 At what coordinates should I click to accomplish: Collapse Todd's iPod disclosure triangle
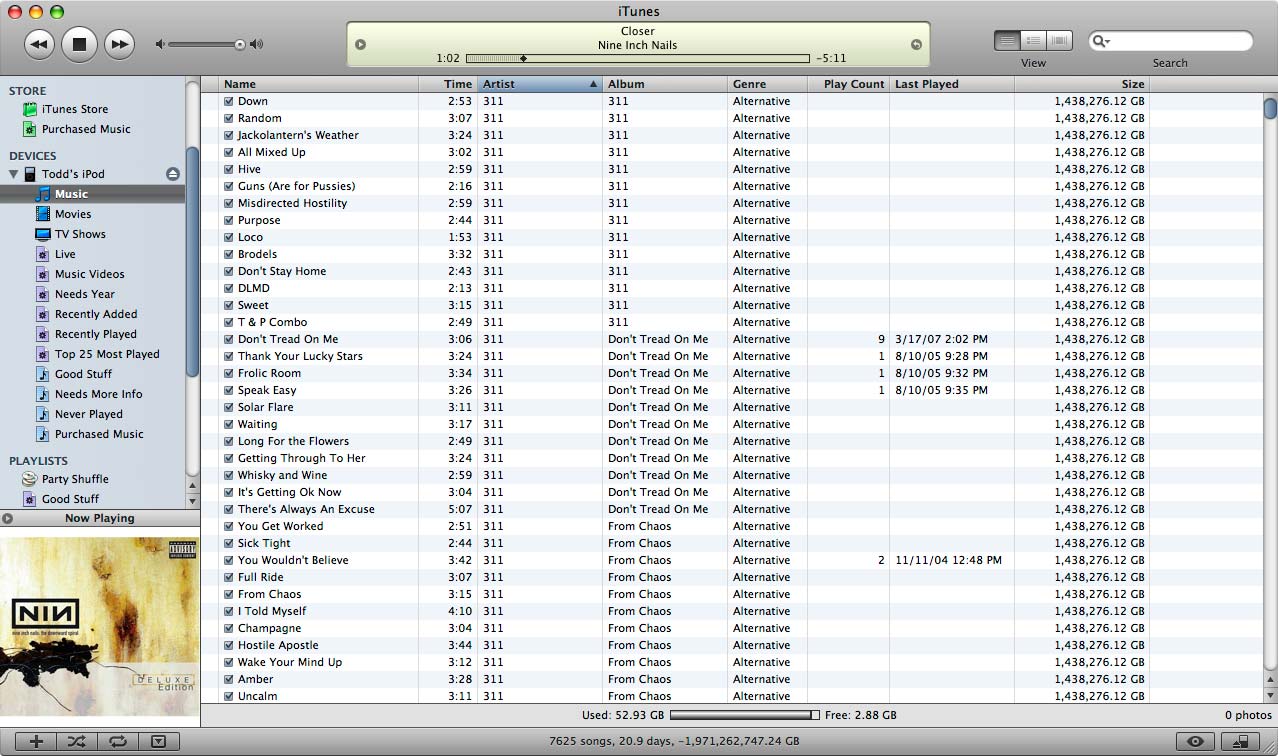click(14, 174)
